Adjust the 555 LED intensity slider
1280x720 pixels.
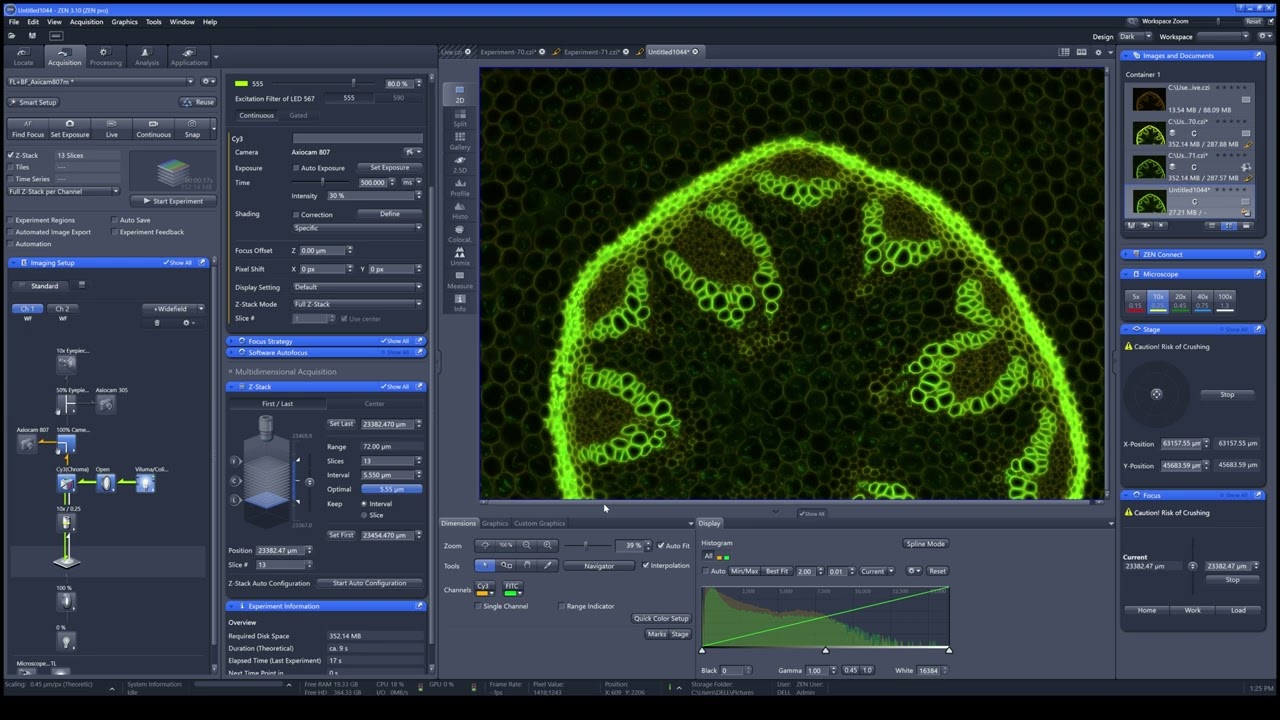[353, 84]
